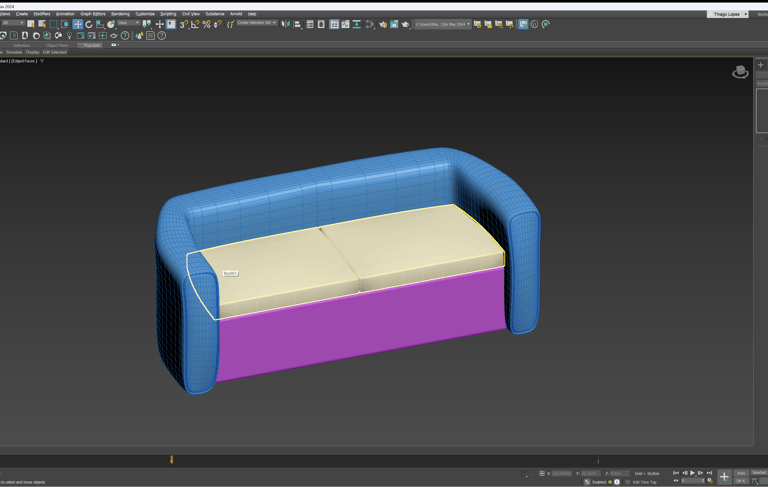The image size is (768, 487).
Task: Open the Rendering menu
Action: [x=120, y=14]
